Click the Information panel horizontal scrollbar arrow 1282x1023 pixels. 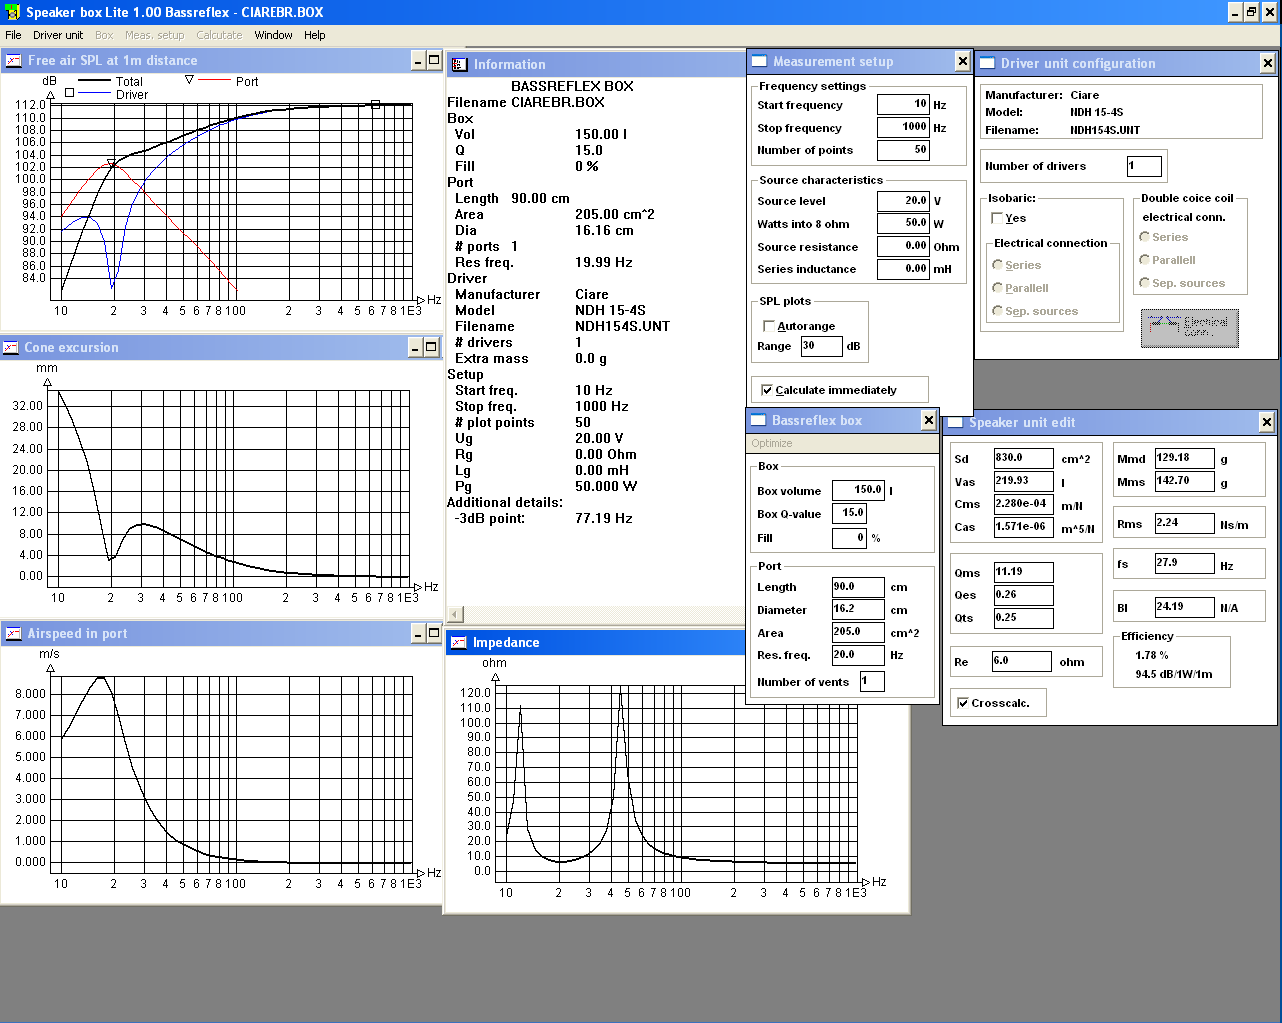pyautogui.click(x=455, y=614)
